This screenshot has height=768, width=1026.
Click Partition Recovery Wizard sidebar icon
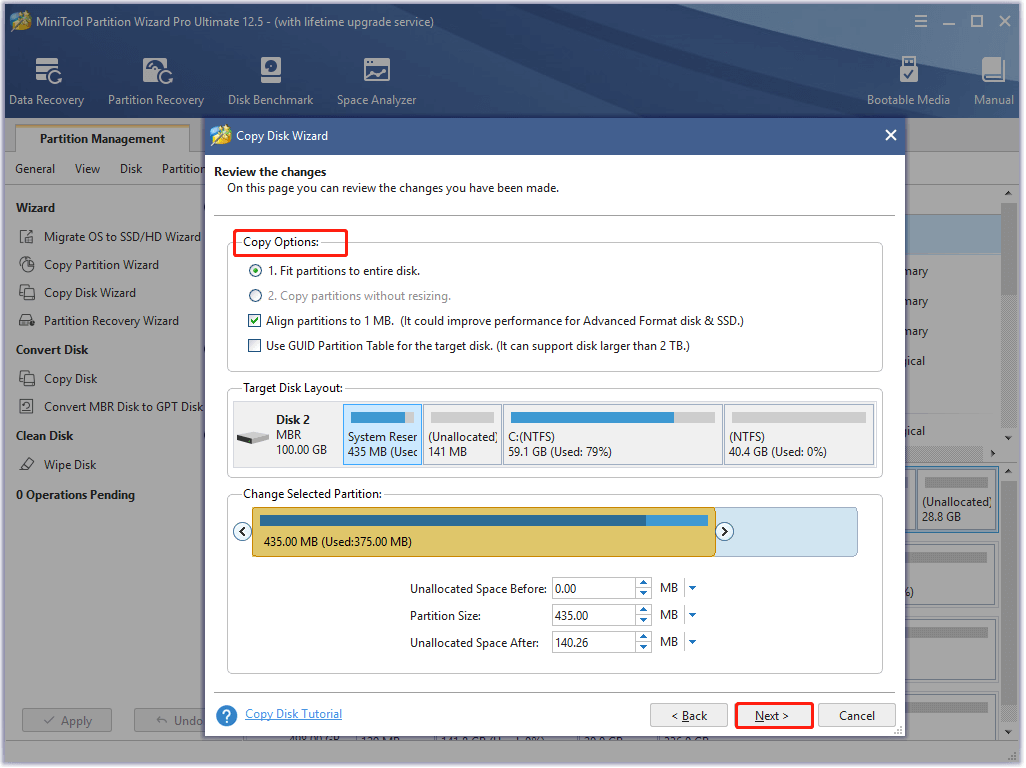point(27,321)
